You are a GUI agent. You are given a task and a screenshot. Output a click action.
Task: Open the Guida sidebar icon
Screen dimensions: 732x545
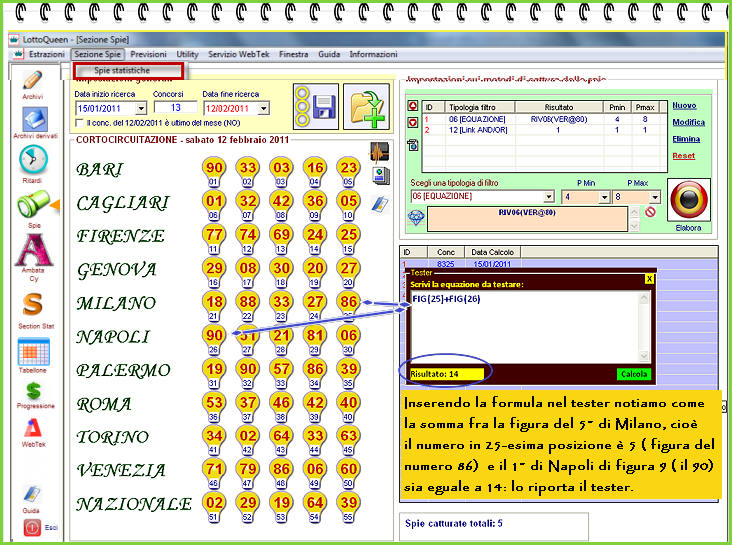tap(32, 494)
